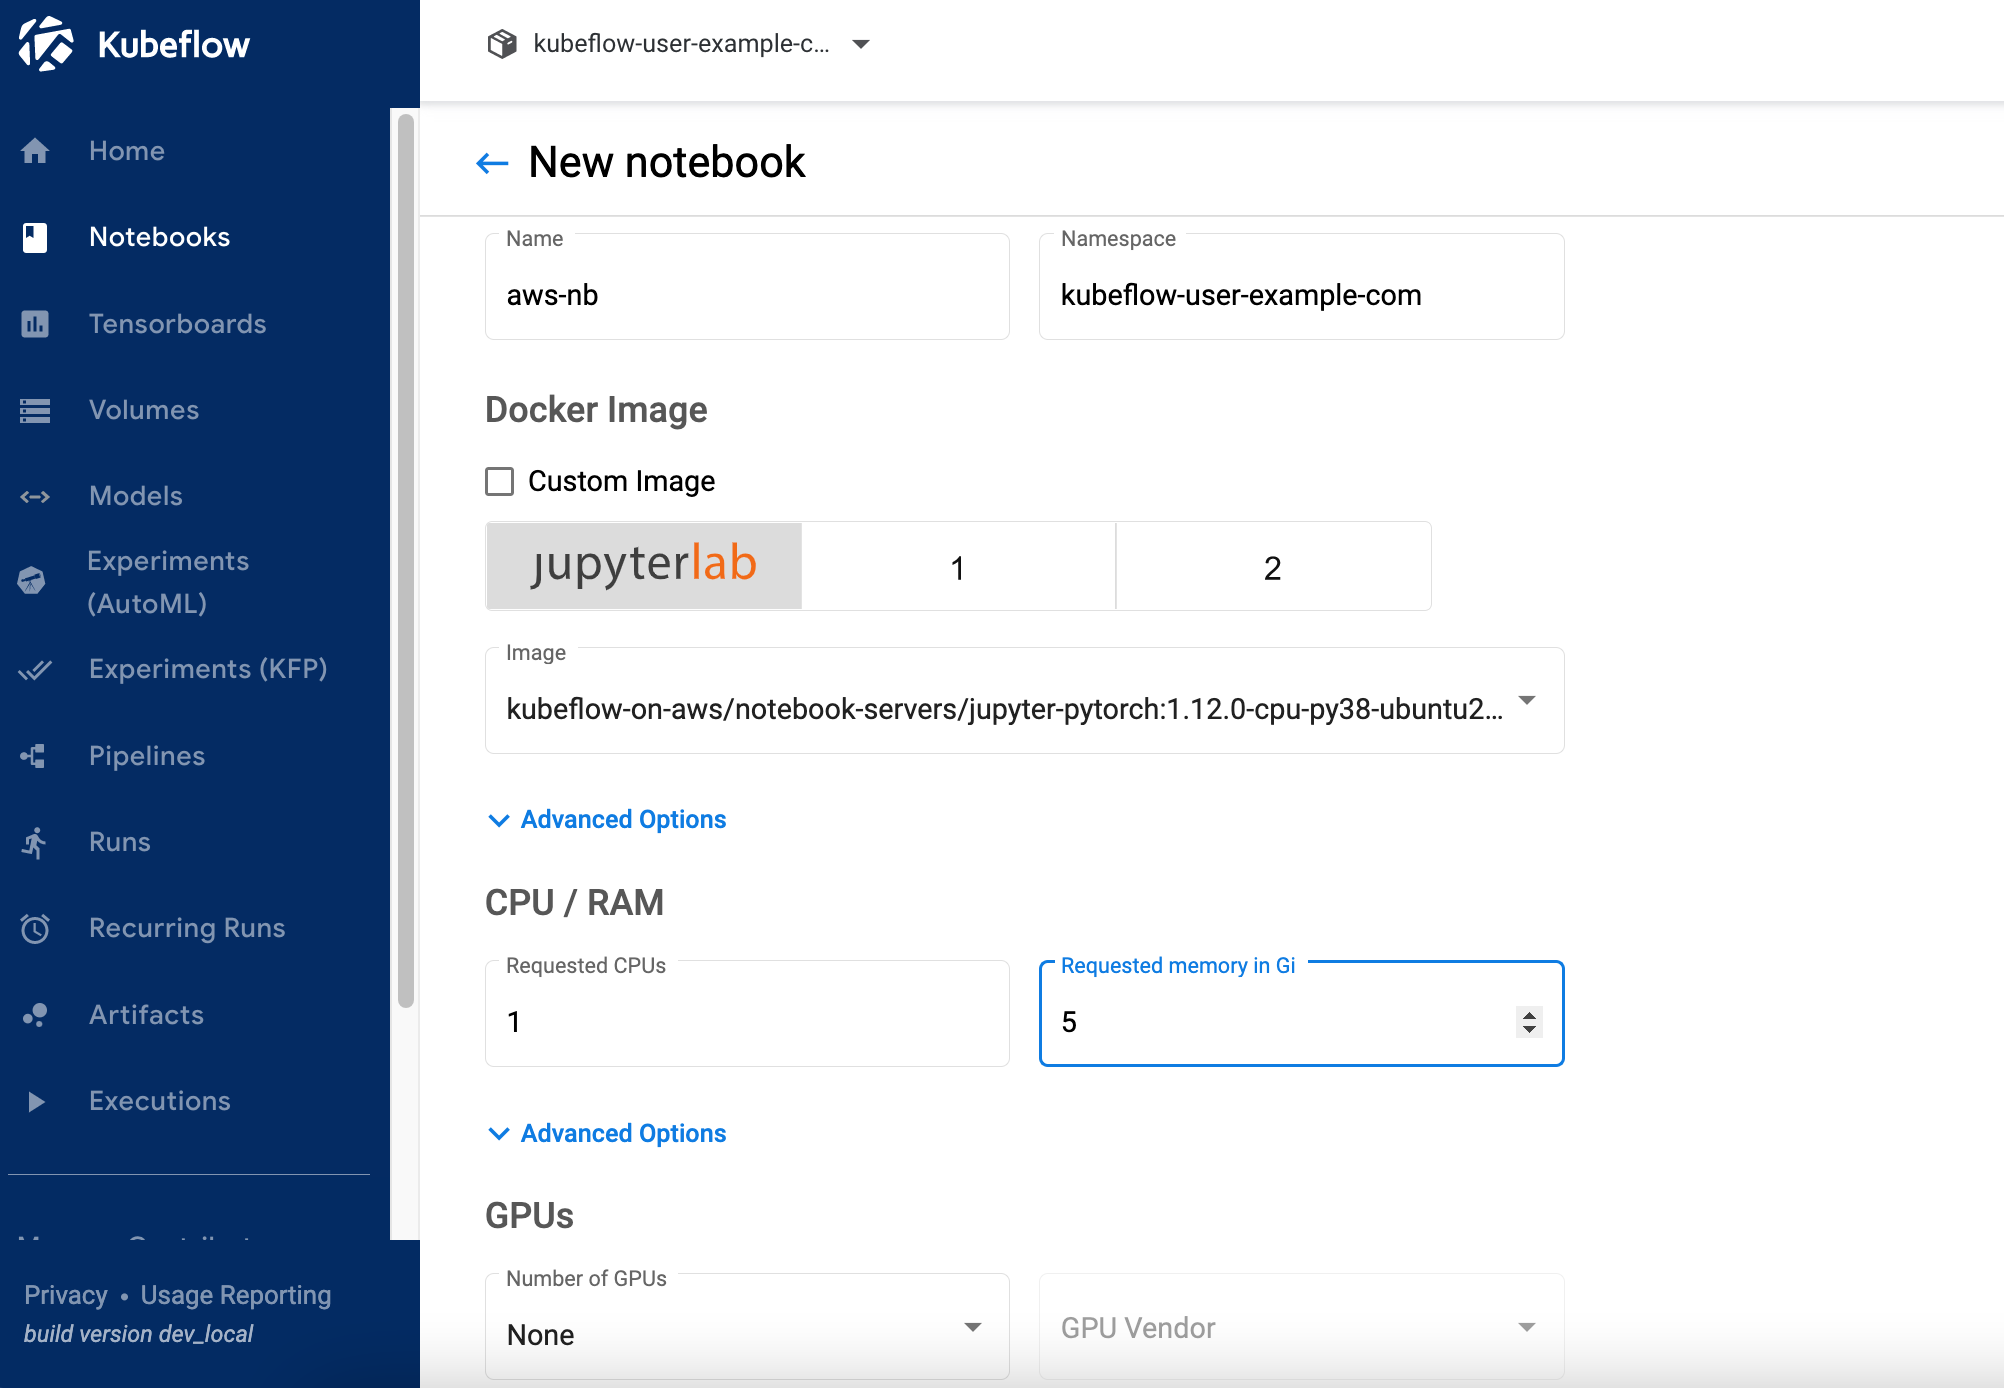Click the Models arrows icon
Image resolution: width=2004 pixels, height=1388 pixels.
[x=35, y=497]
